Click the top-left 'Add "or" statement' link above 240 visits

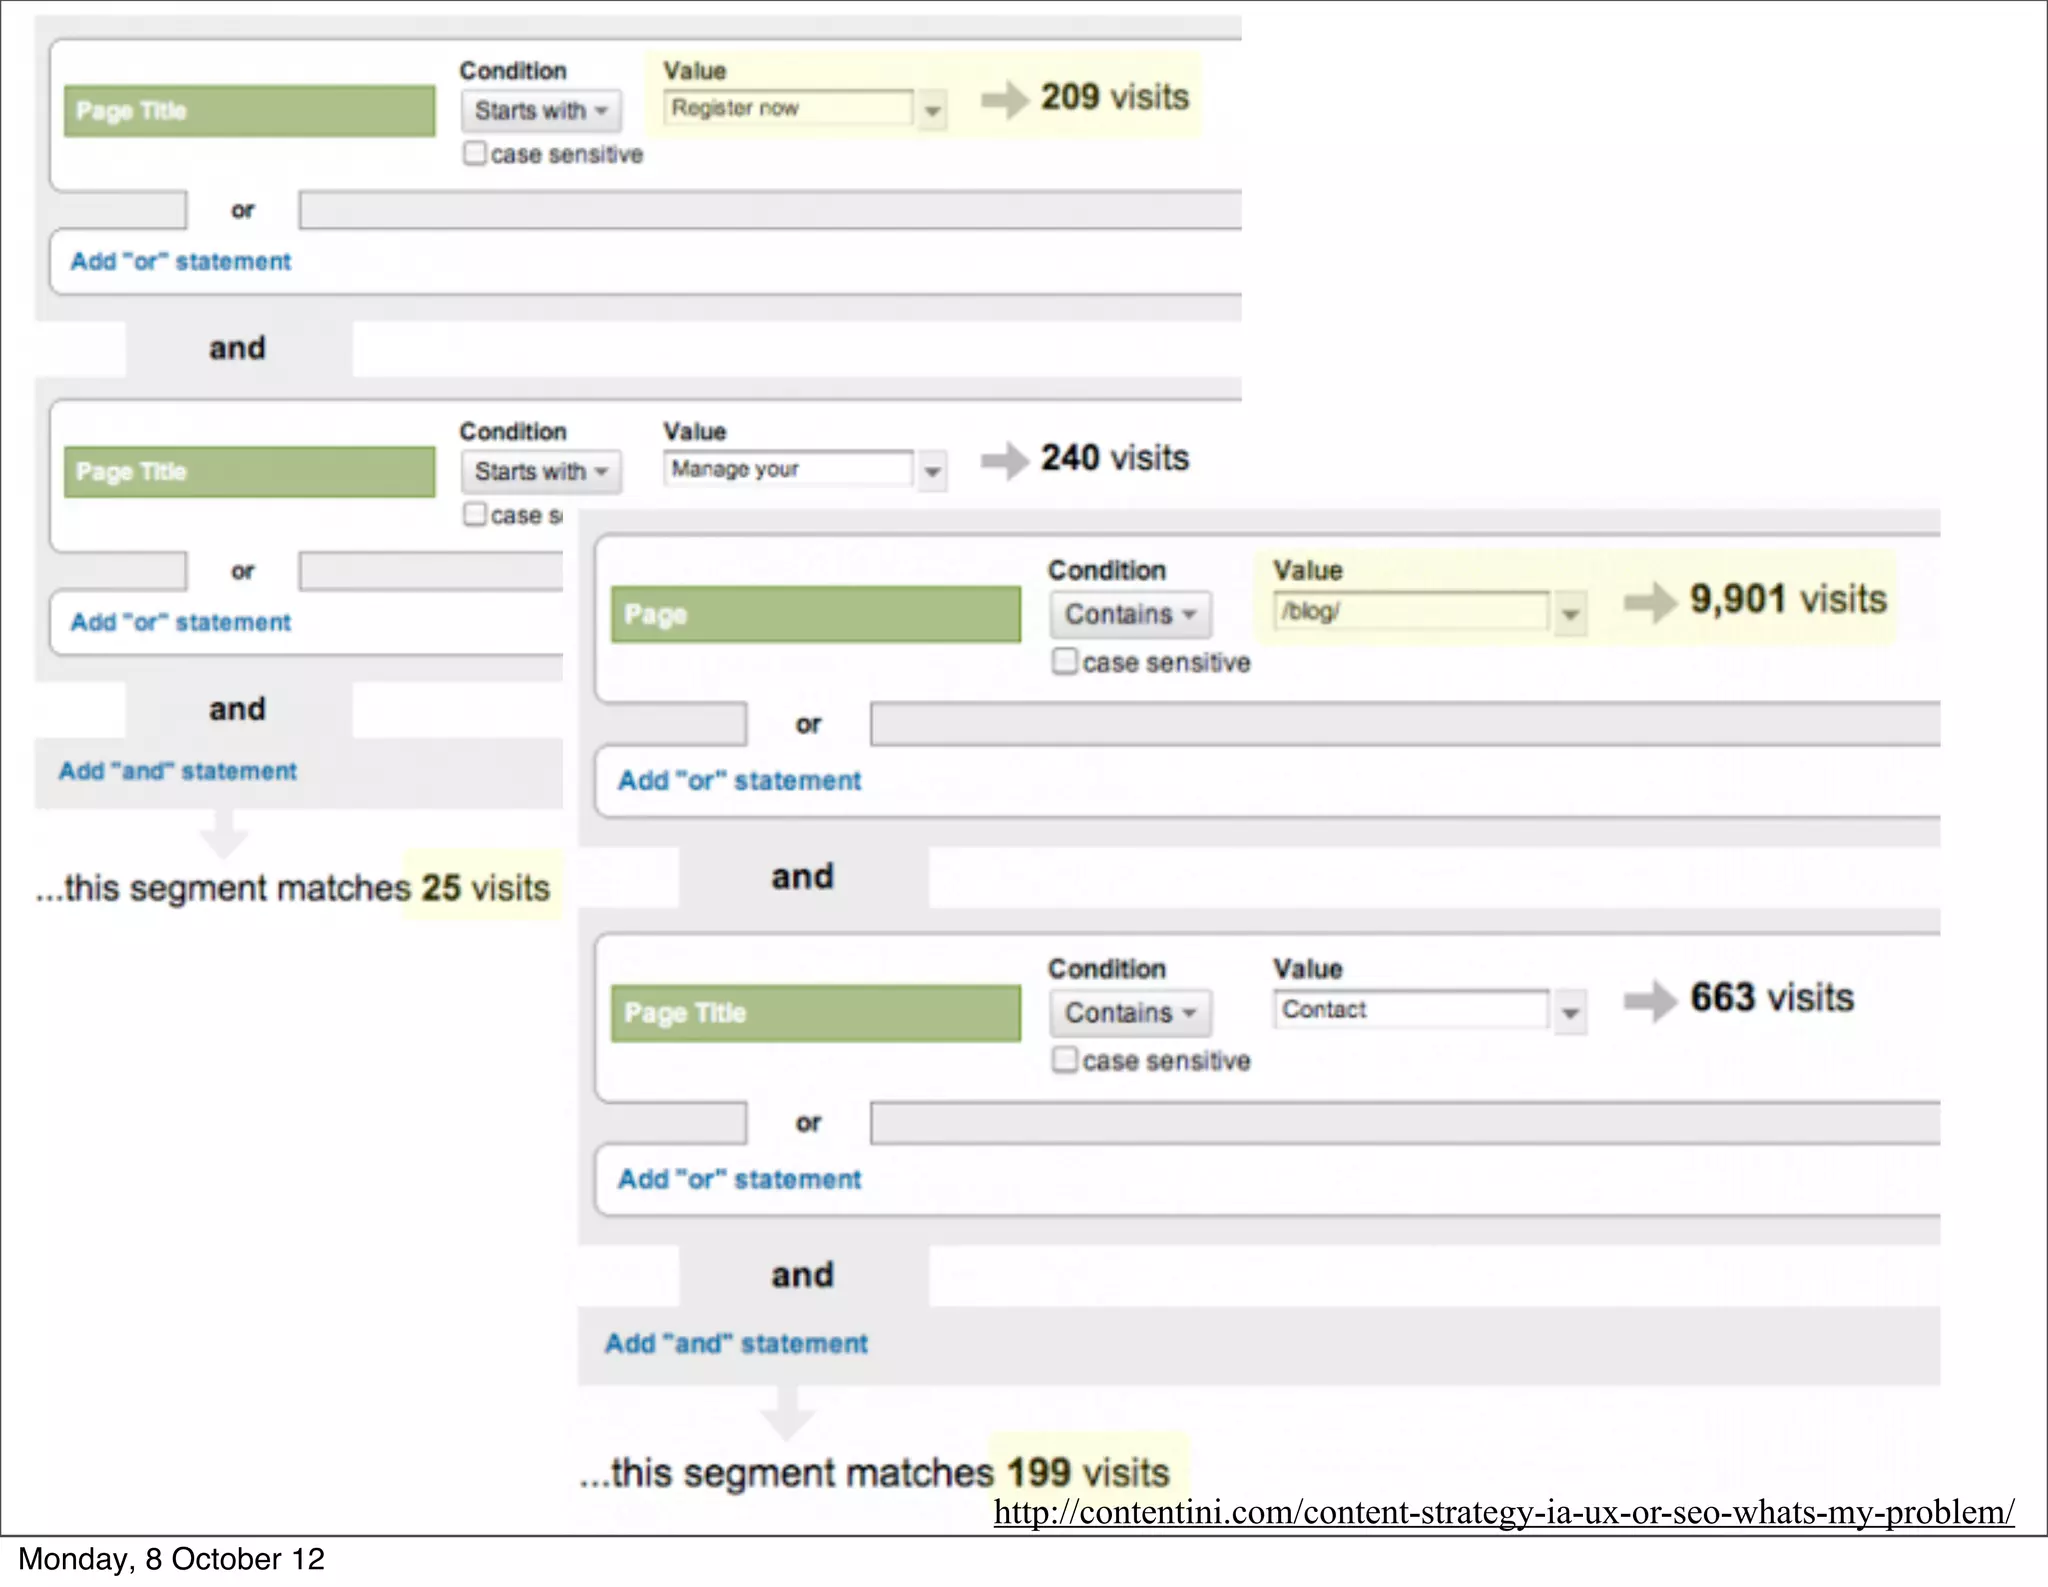[181, 261]
